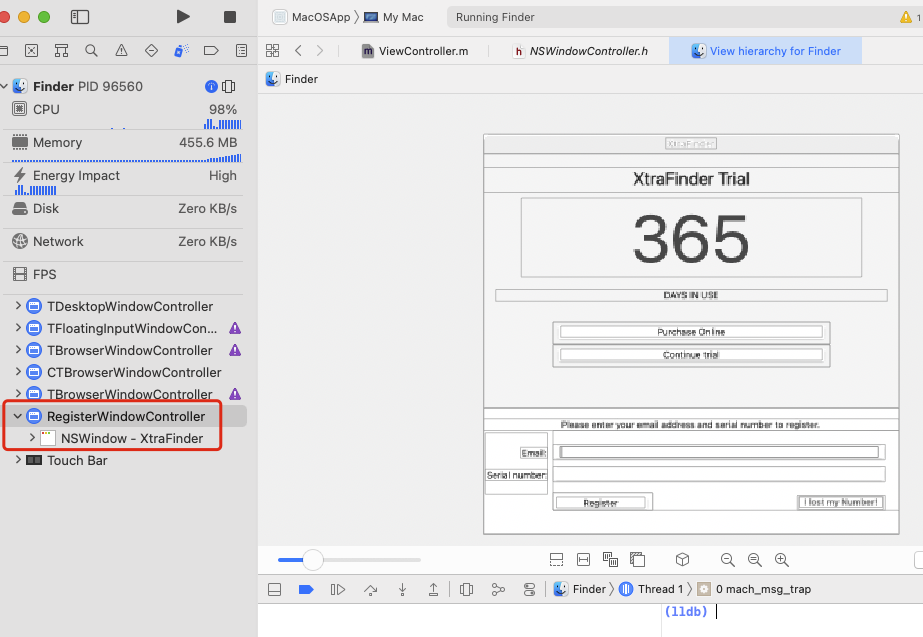Toggle Orient to 3D view
923x637 pixels.
coord(682,559)
